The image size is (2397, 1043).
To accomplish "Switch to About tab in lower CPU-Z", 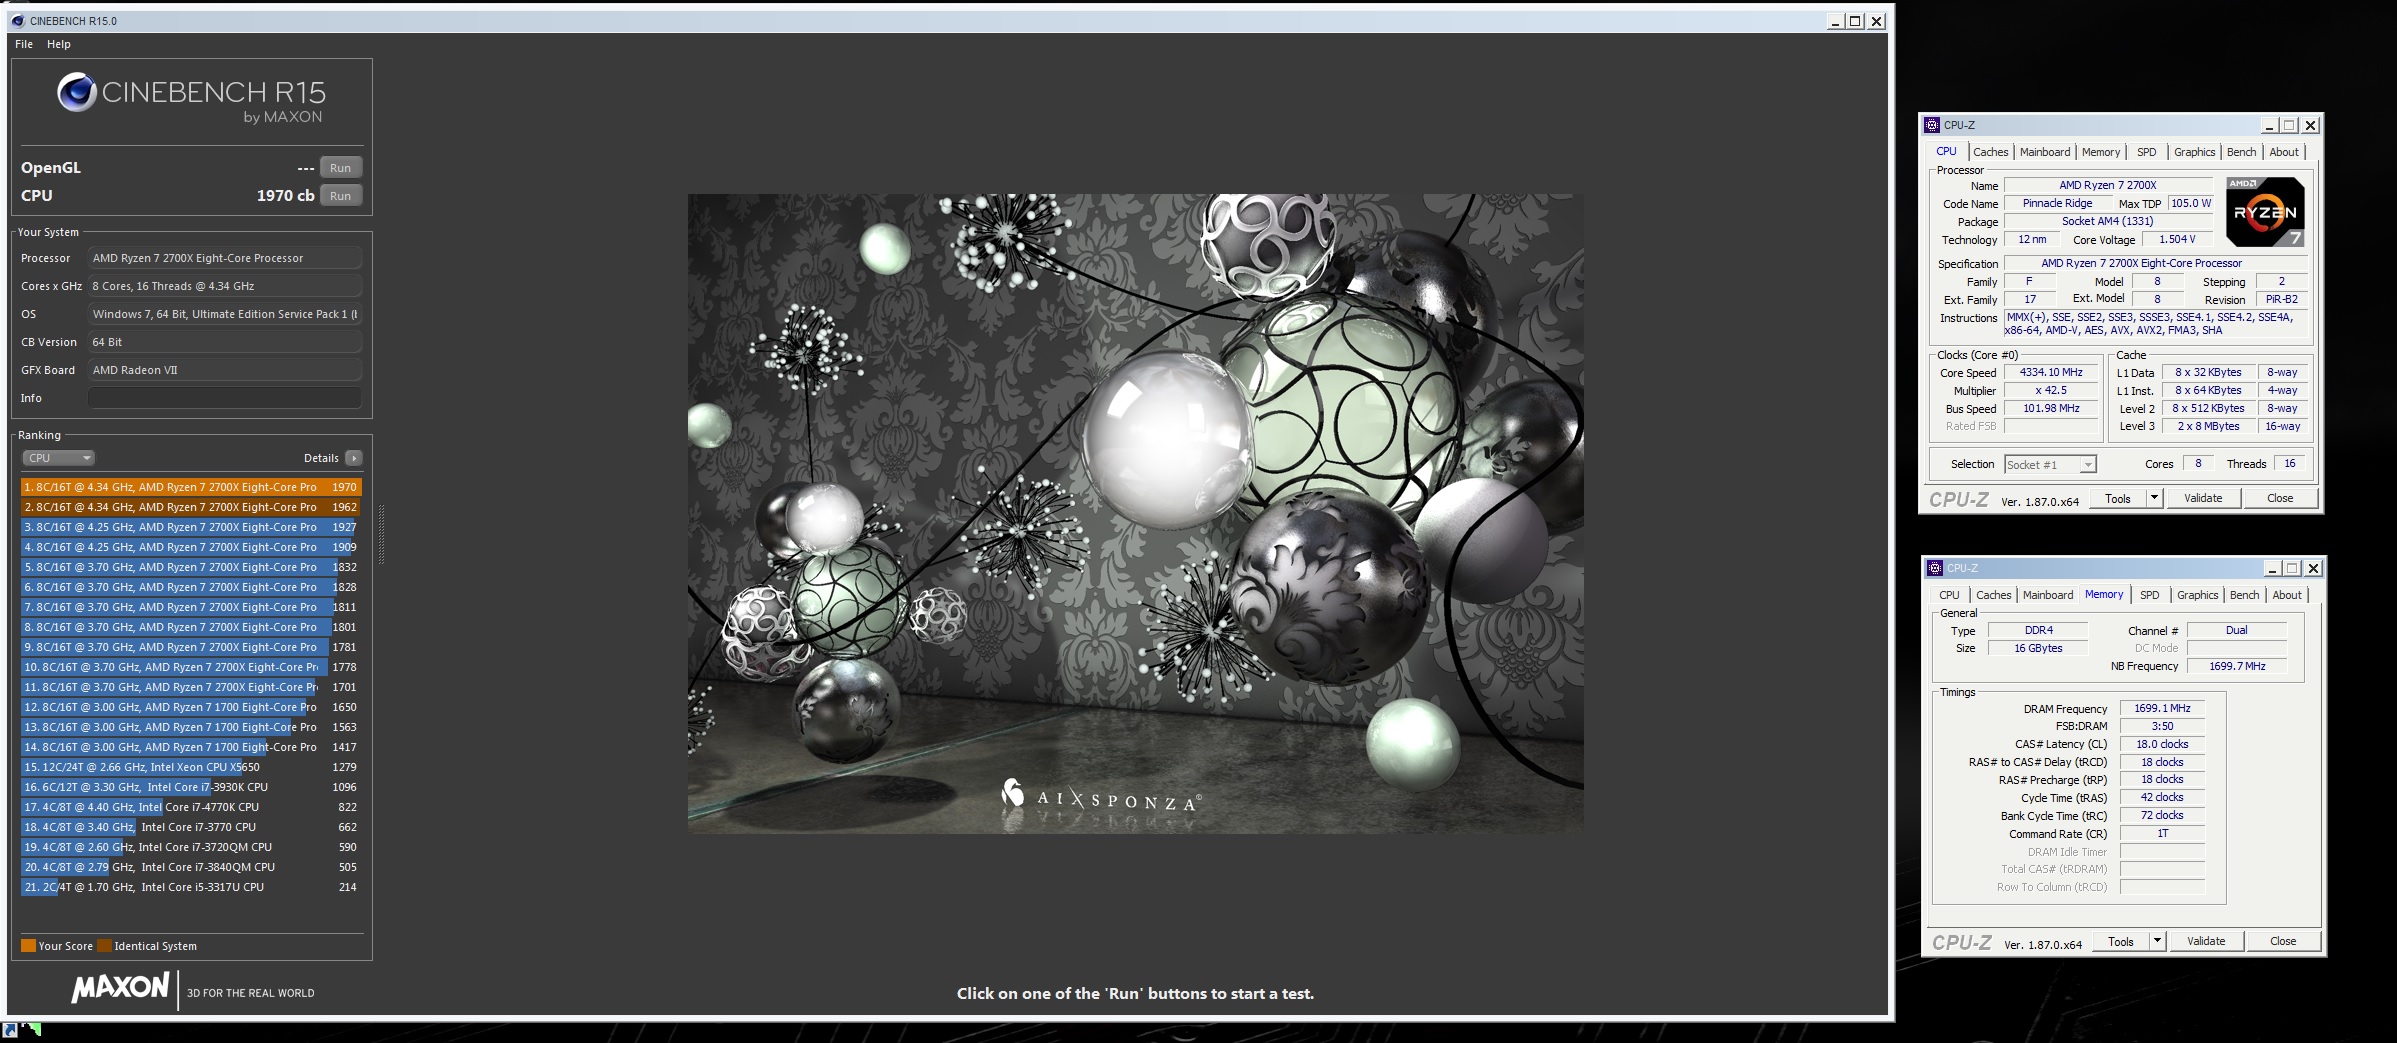I will [2286, 595].
